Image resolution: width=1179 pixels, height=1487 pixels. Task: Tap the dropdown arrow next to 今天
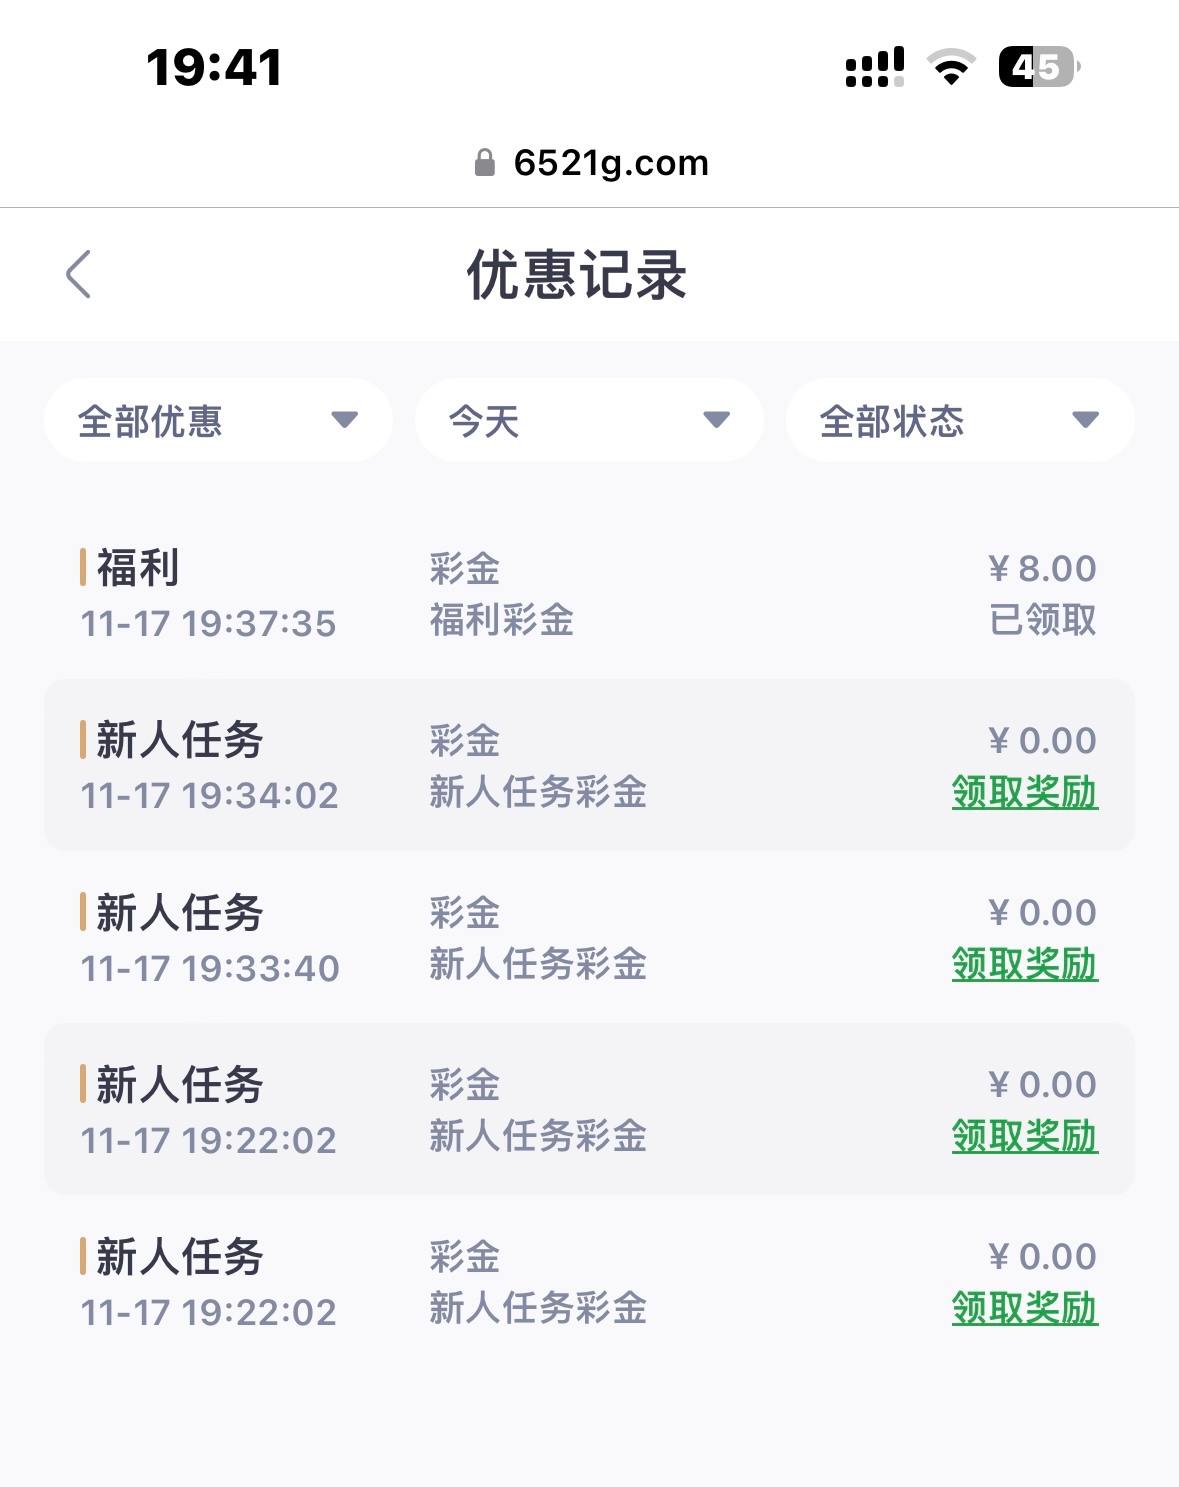tap(716, 420)
